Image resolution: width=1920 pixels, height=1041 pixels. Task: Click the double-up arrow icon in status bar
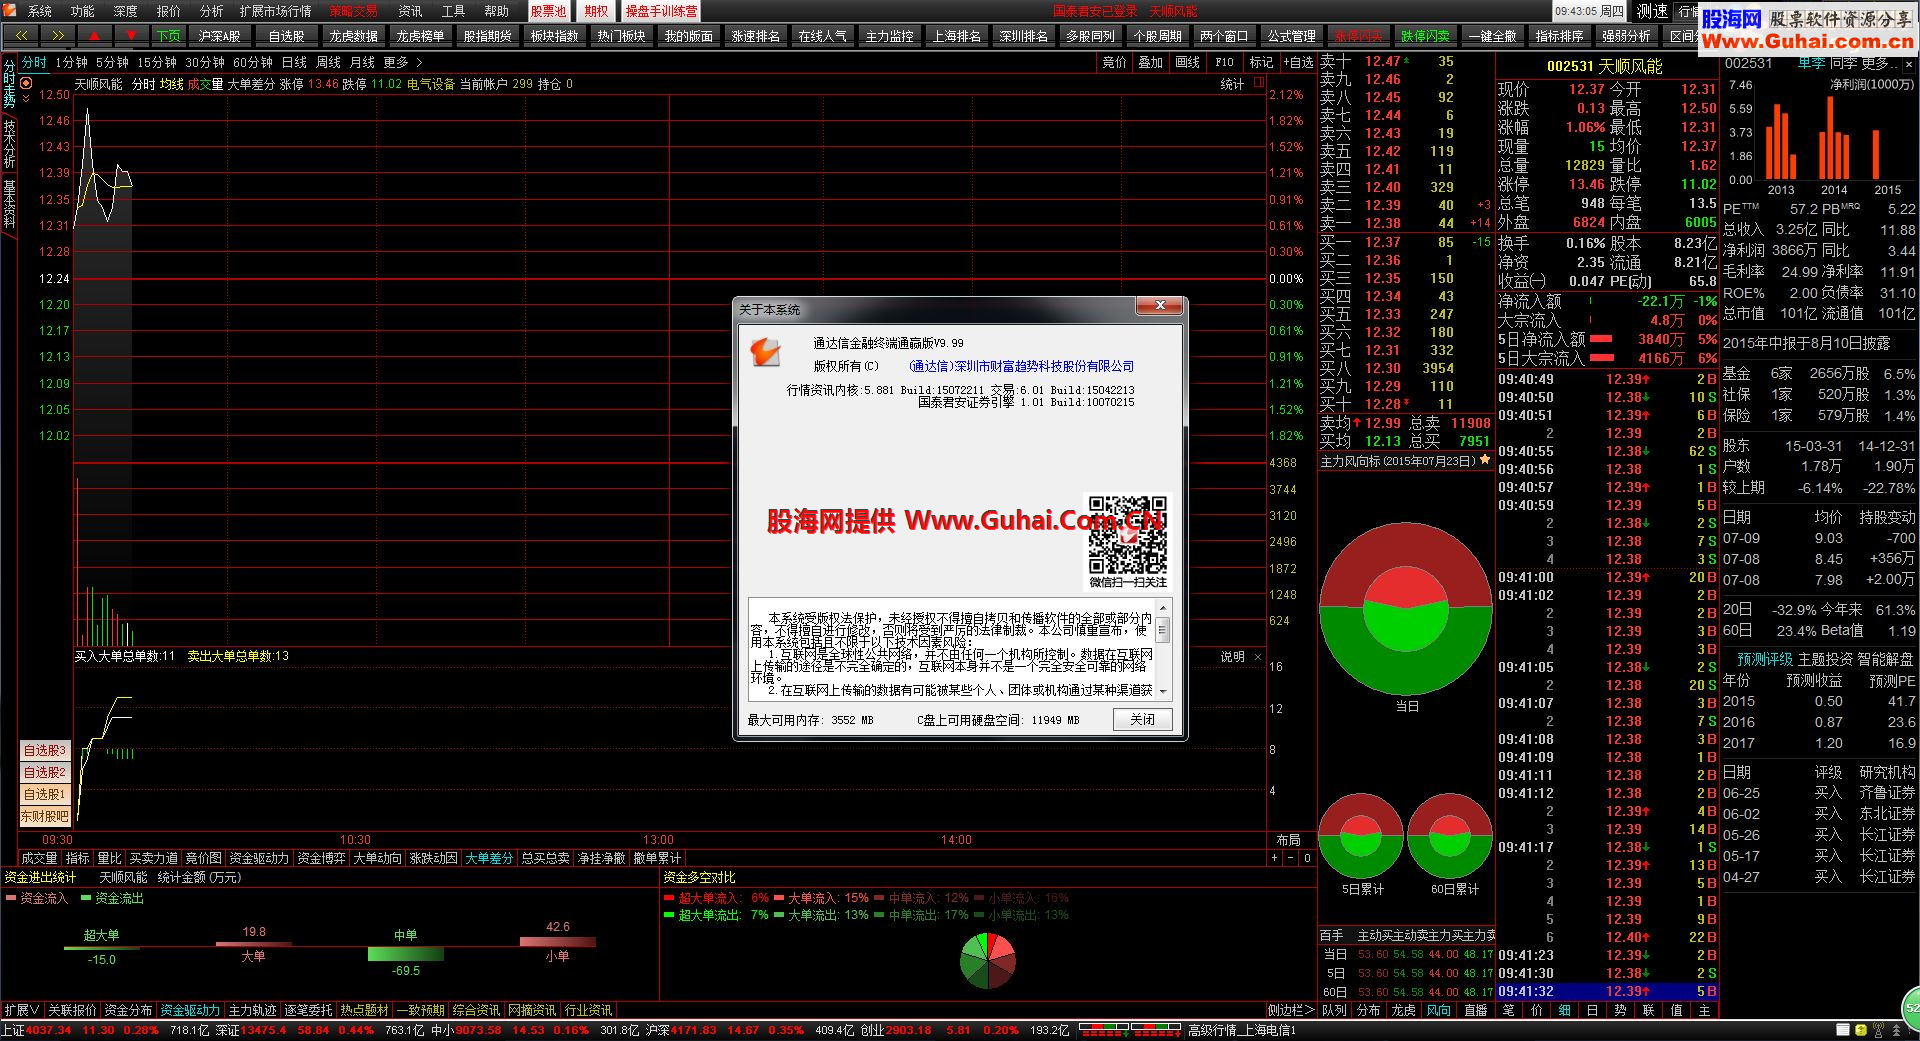coord(1895,1030)
